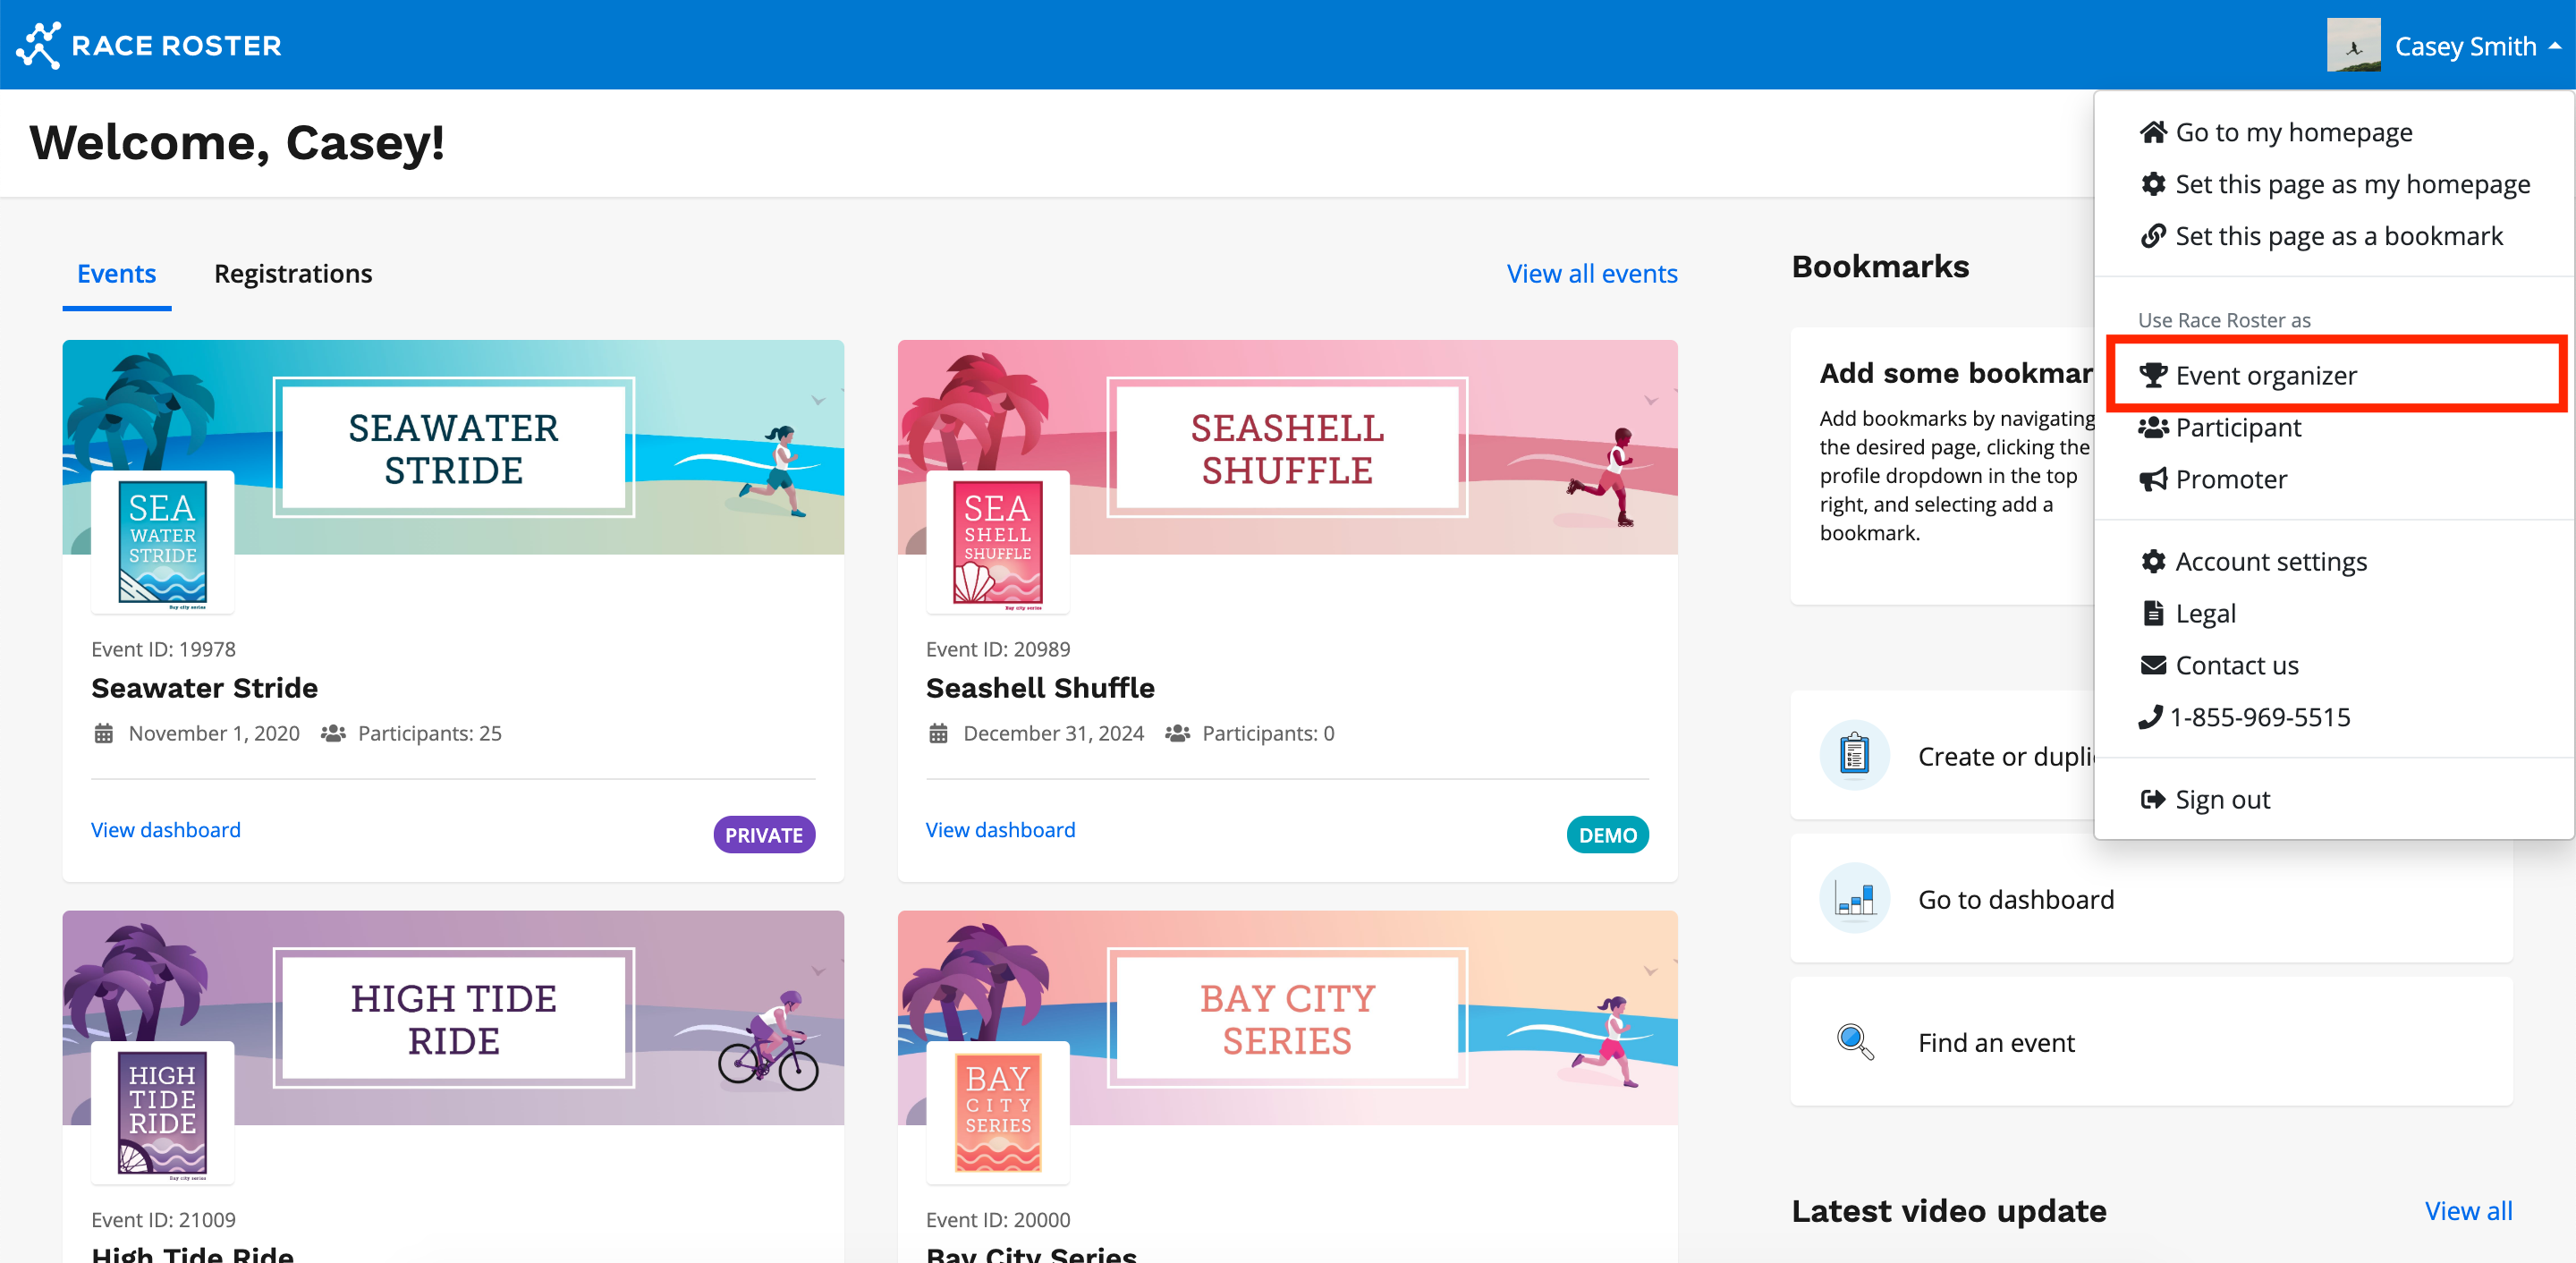Viewport: 2576px width, 1263px height.
Task: Choose Event organizer from the menu
Action: (x=2265, y=376)
